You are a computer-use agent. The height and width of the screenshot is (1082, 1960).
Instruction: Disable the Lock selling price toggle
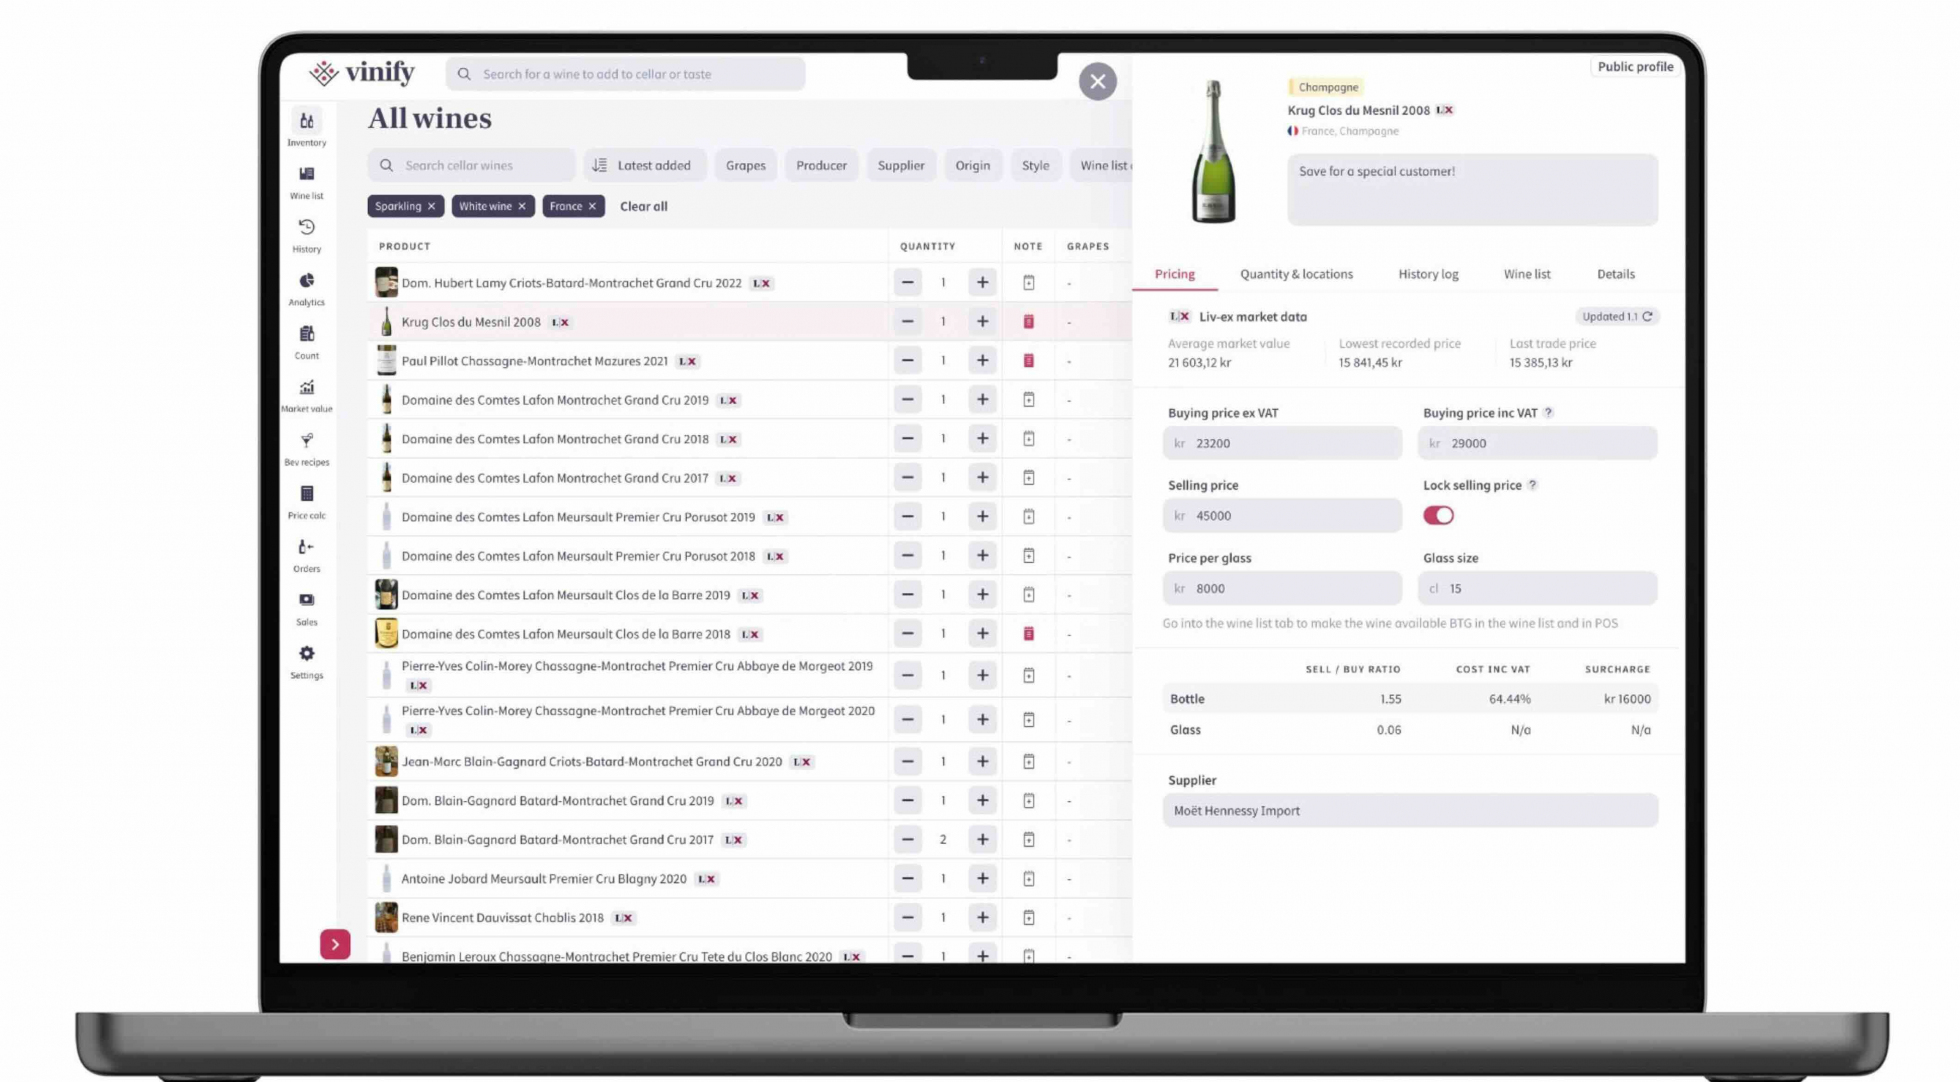coord(1438,515)
